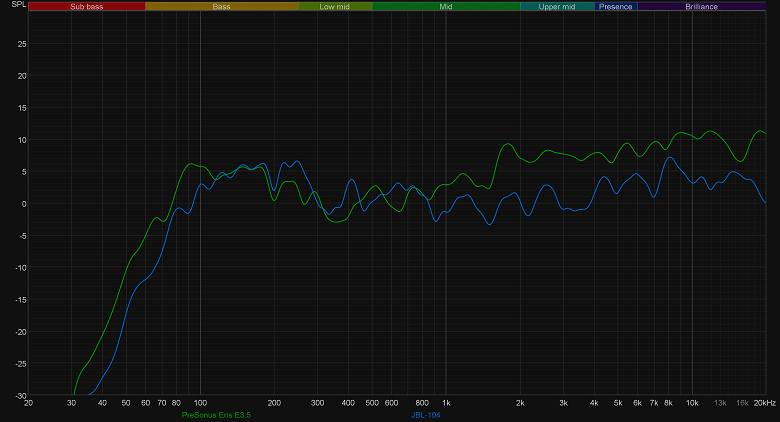Click the 100 Hz frequency axis label

pyautogui.click(x=200, y=403)
